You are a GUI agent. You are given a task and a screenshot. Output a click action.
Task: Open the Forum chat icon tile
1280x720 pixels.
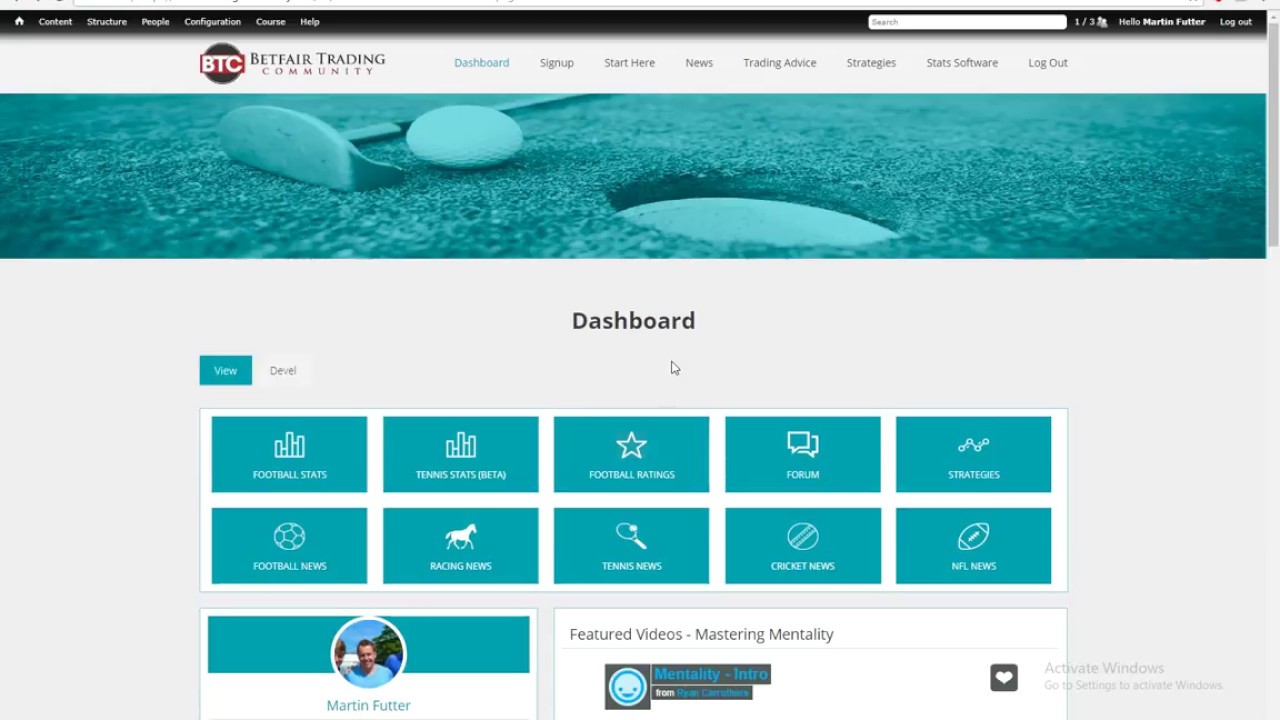click(x=802, y=455)
